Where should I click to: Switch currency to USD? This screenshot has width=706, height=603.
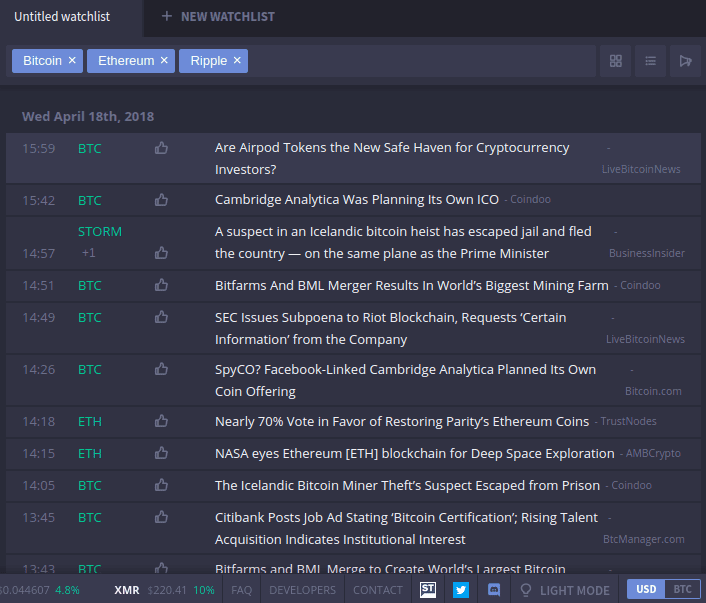(x=646, y=589)
